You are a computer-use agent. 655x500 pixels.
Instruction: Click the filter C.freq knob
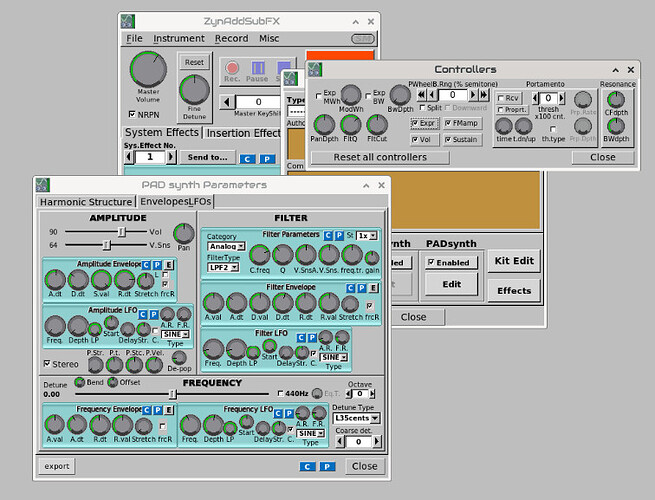pos(259,255)
